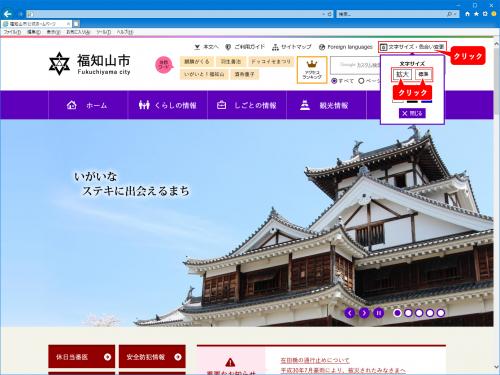Open the ツール menu

[104, 32]
